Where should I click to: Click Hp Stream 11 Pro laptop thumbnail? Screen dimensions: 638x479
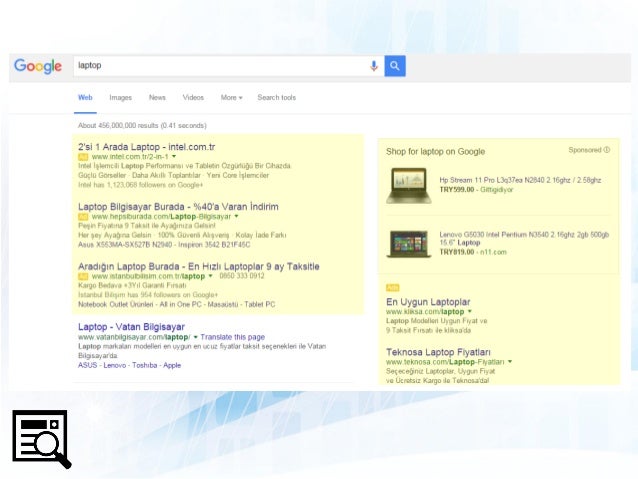409,186
